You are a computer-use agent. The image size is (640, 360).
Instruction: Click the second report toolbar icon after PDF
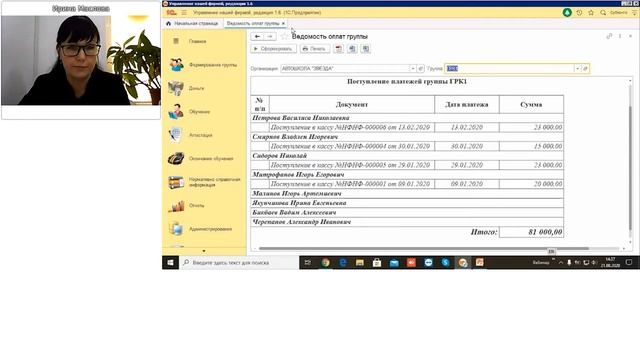(352, 49)
